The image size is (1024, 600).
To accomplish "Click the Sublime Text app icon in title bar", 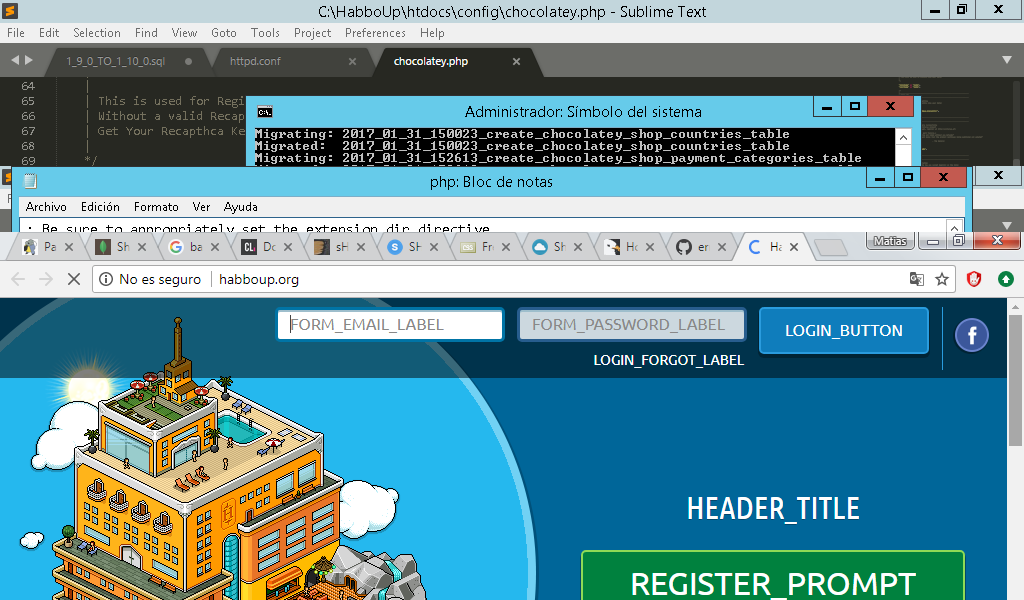I will click(10, 10).
